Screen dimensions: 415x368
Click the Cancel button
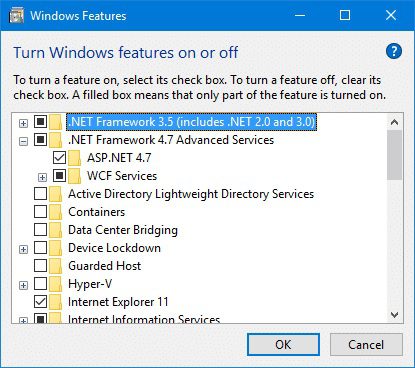pos(366,344)
